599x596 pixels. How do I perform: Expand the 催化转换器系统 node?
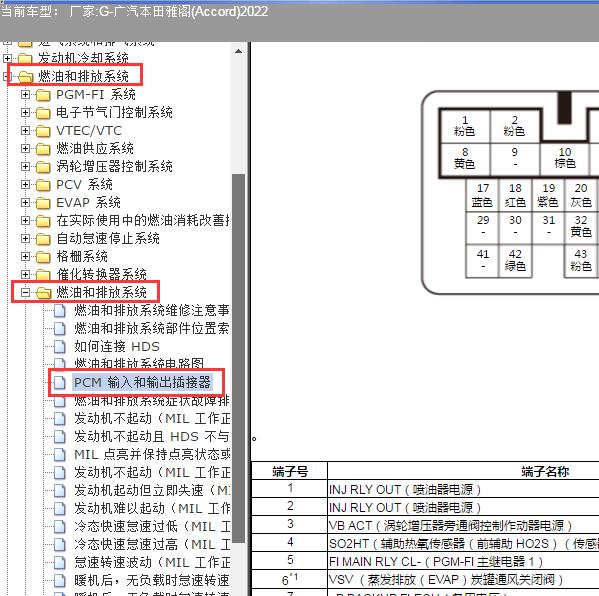tap(25, 275)
